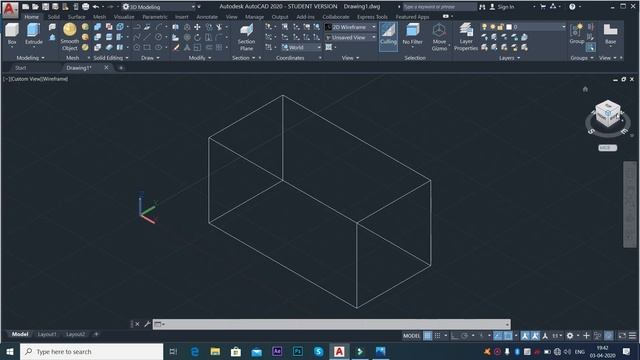Select the Rotate tool in Modify panel
Image resolution: width=640 pixels, height=360 pixels.
197,37
